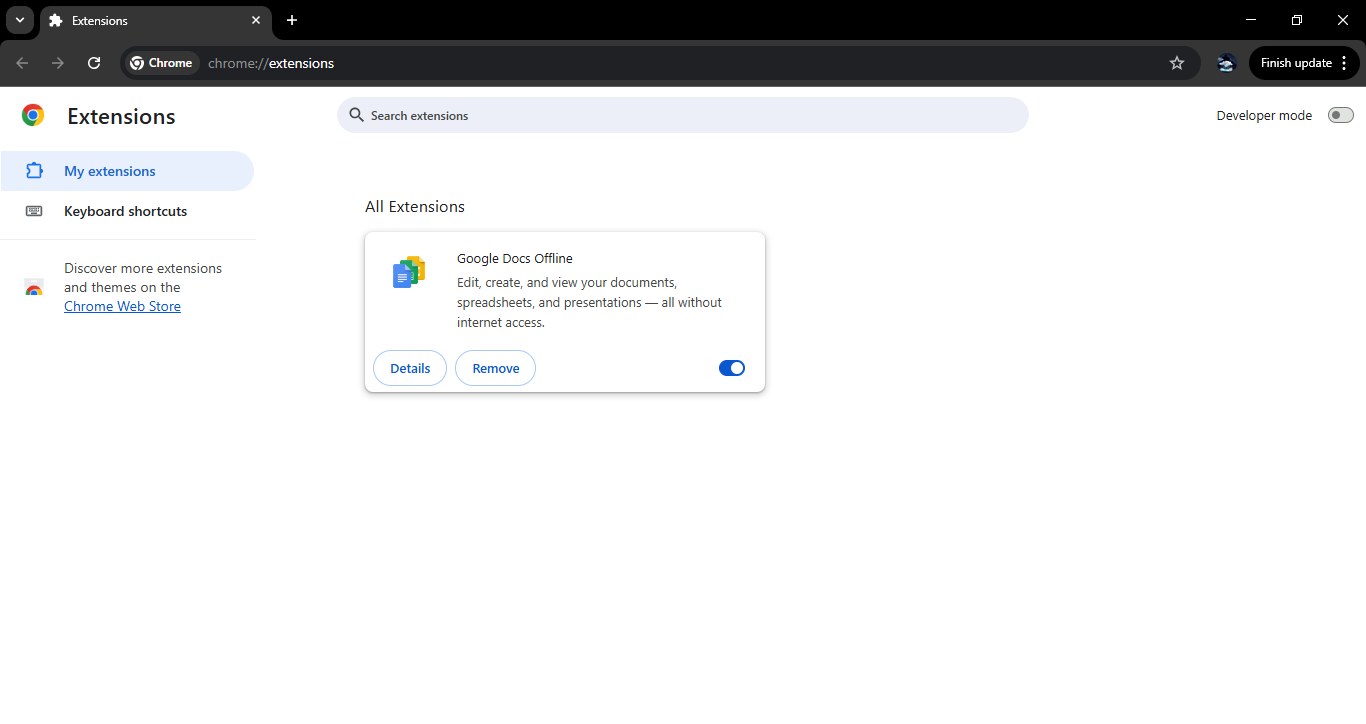Click the Chrome logo beside Extensions title

(33, 116)
